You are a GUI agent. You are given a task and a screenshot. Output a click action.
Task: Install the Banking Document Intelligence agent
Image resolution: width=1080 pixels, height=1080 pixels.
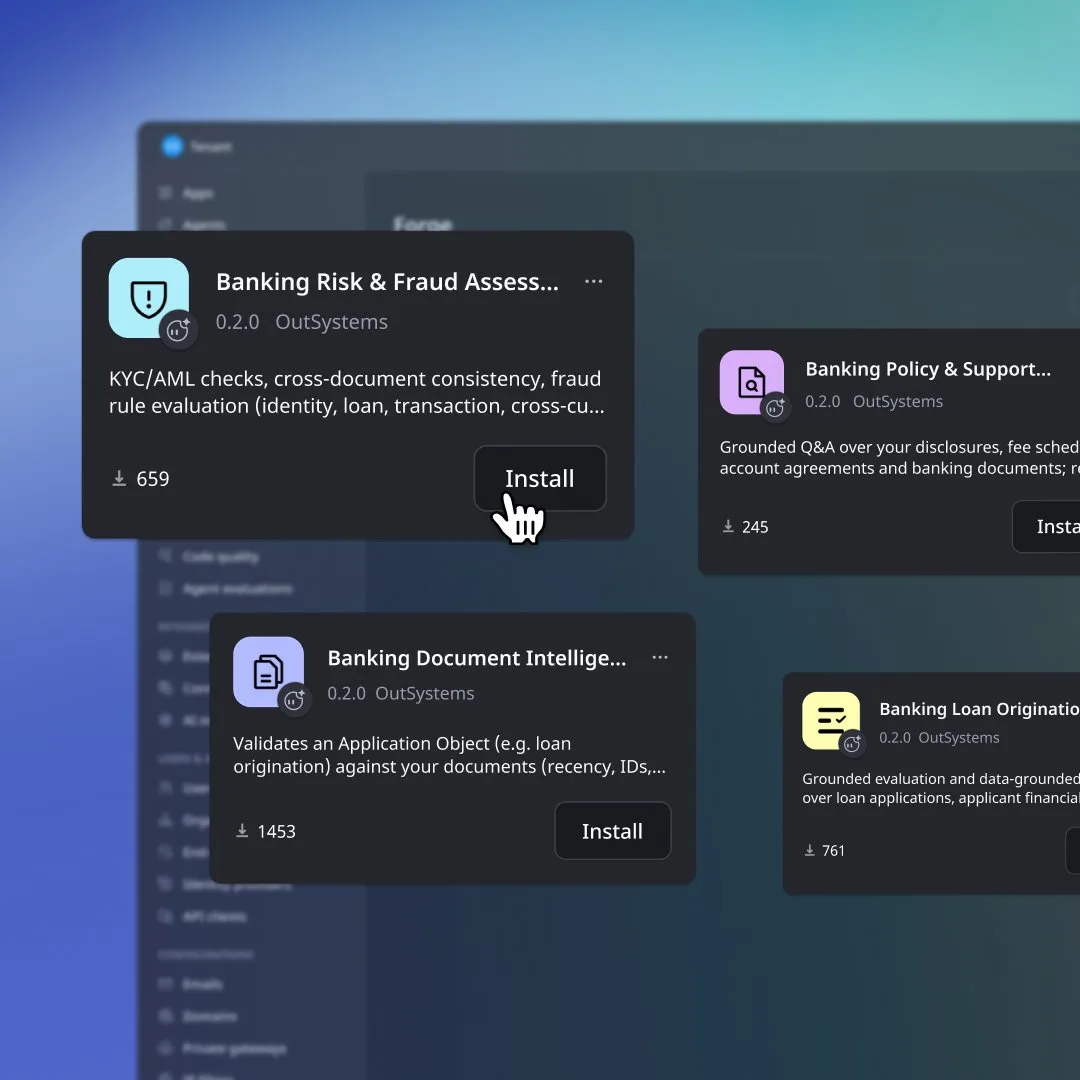pyautogui.click(x=612, y=831)
